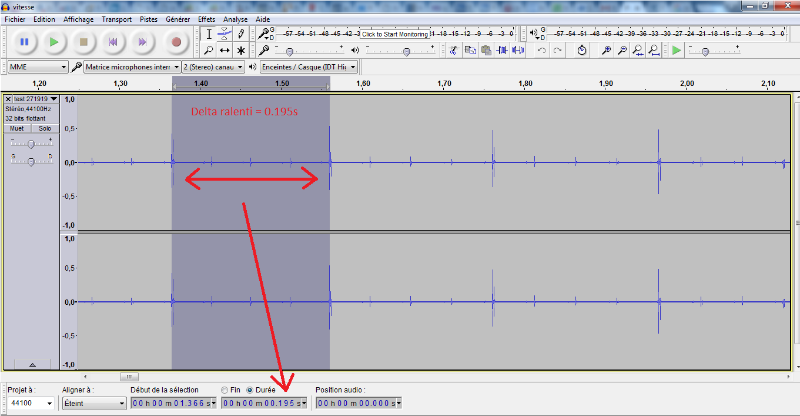Screen dimensions: 800x416
Task: Click the Zoom In icon
Action: click(606, 50)
